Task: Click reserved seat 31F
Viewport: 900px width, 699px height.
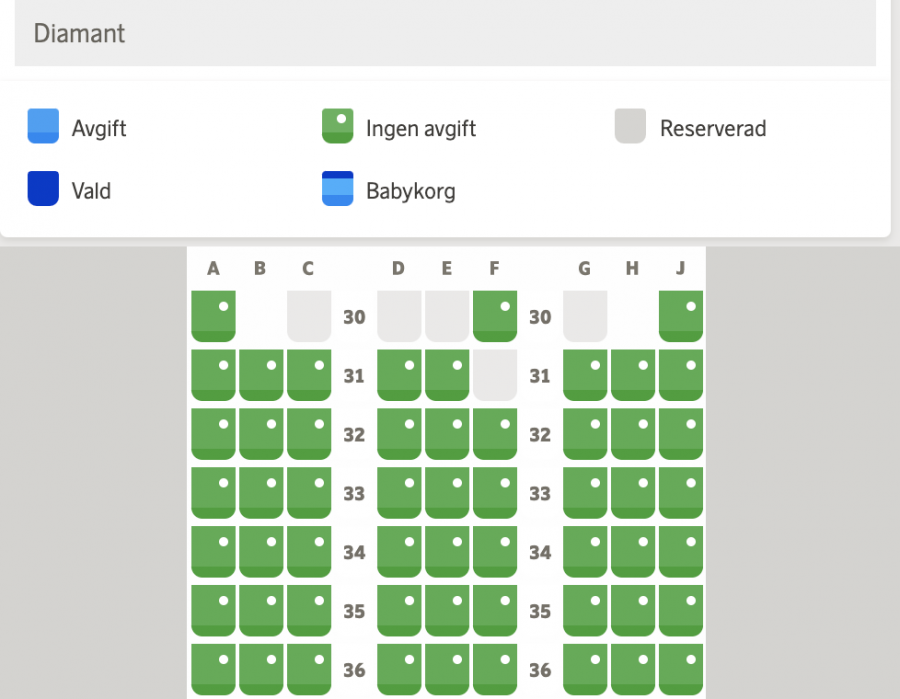Action: point(495,375)
